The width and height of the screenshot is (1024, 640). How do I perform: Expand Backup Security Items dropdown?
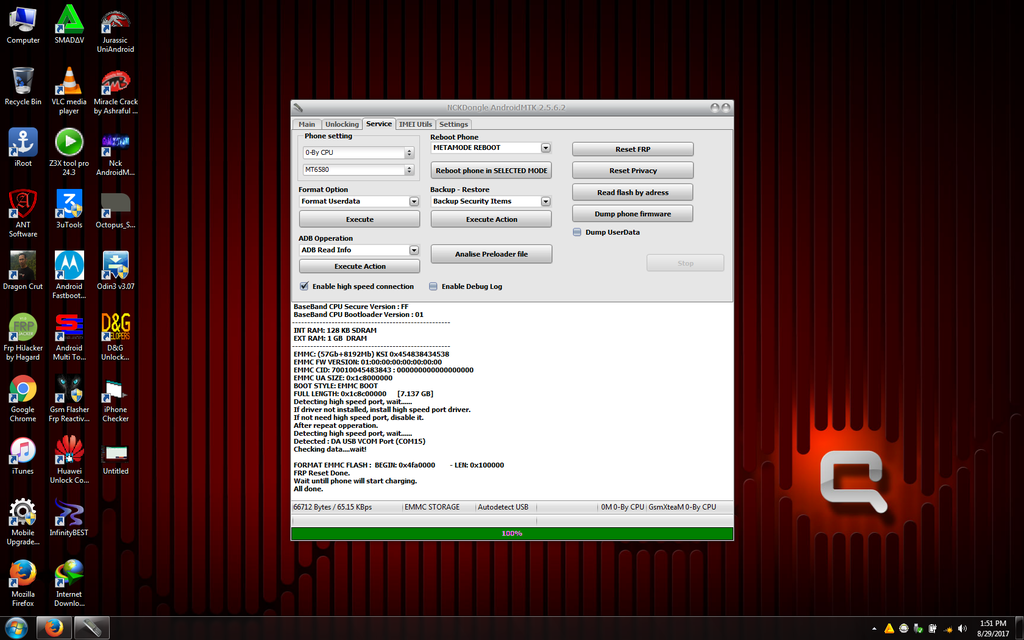[545, 202]
